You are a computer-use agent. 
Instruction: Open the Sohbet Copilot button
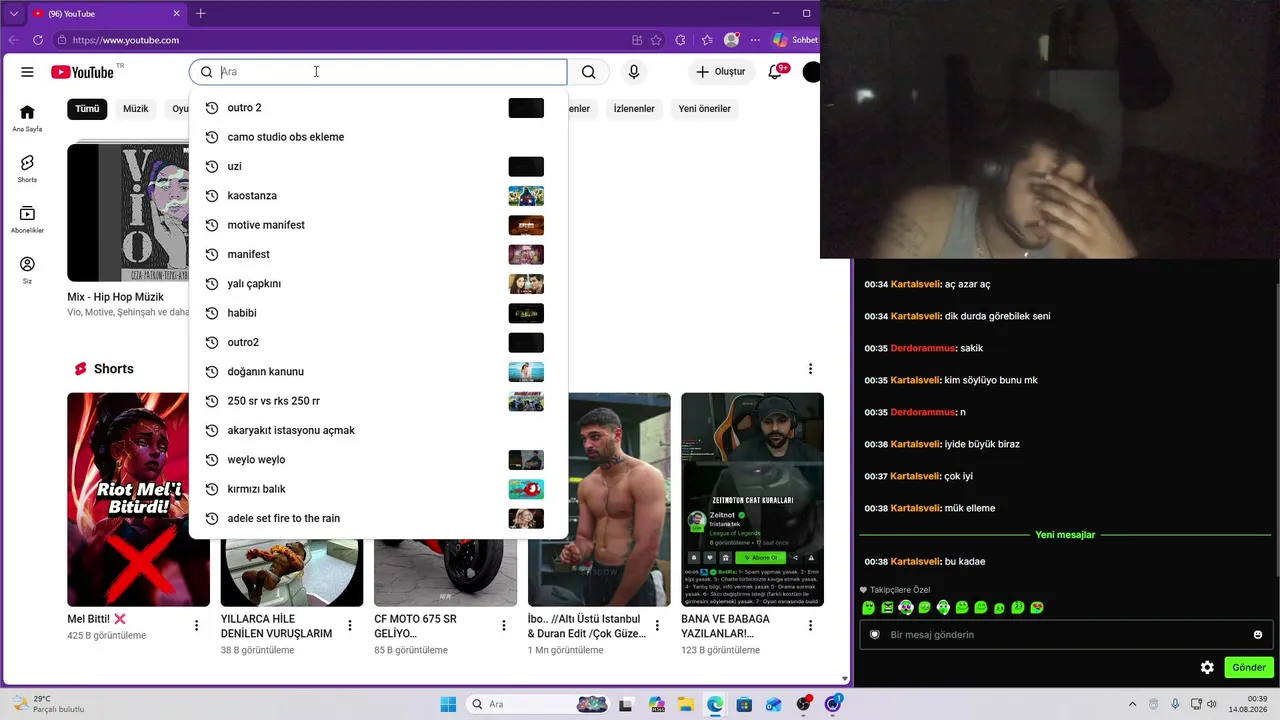[795, 40]
